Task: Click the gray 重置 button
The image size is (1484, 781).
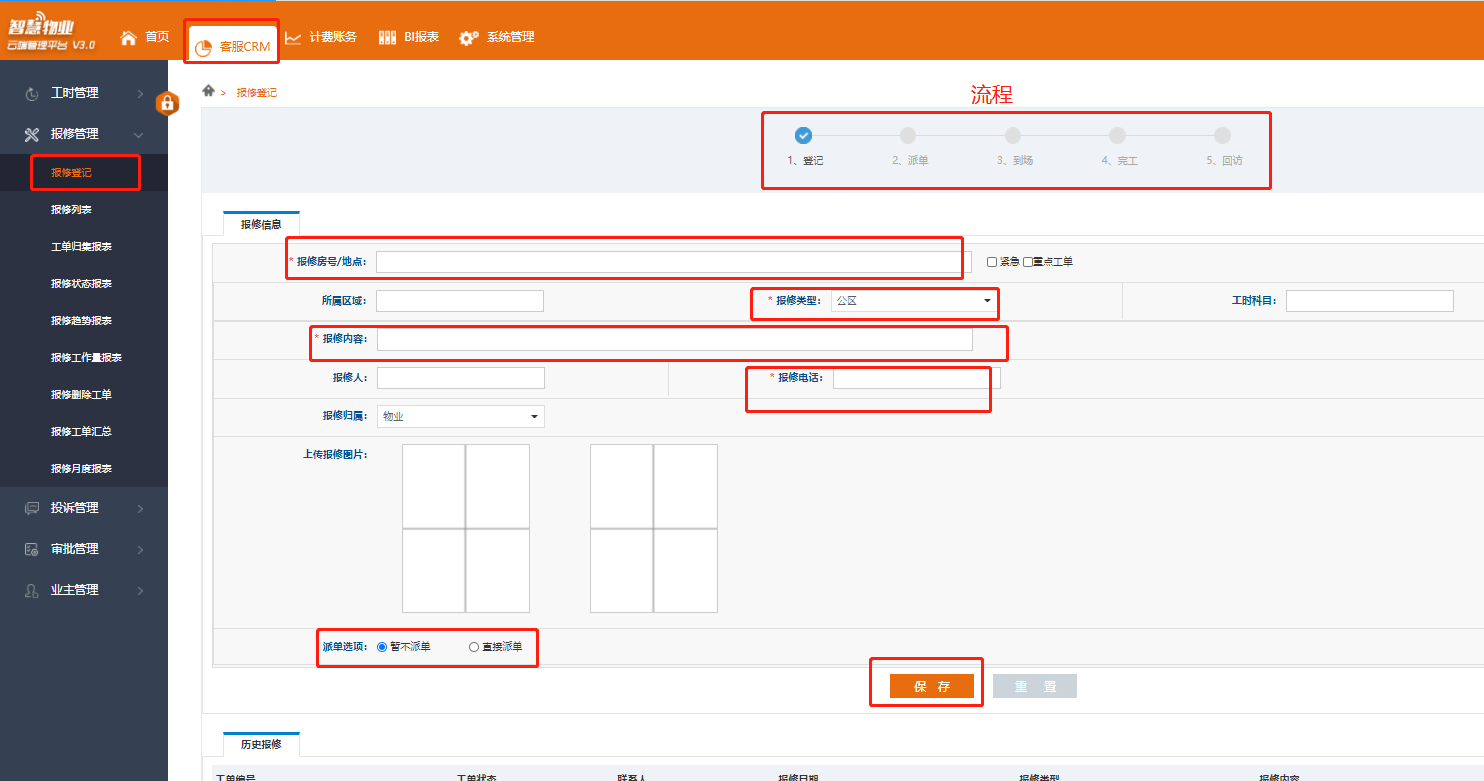Action: (1035, 686)
